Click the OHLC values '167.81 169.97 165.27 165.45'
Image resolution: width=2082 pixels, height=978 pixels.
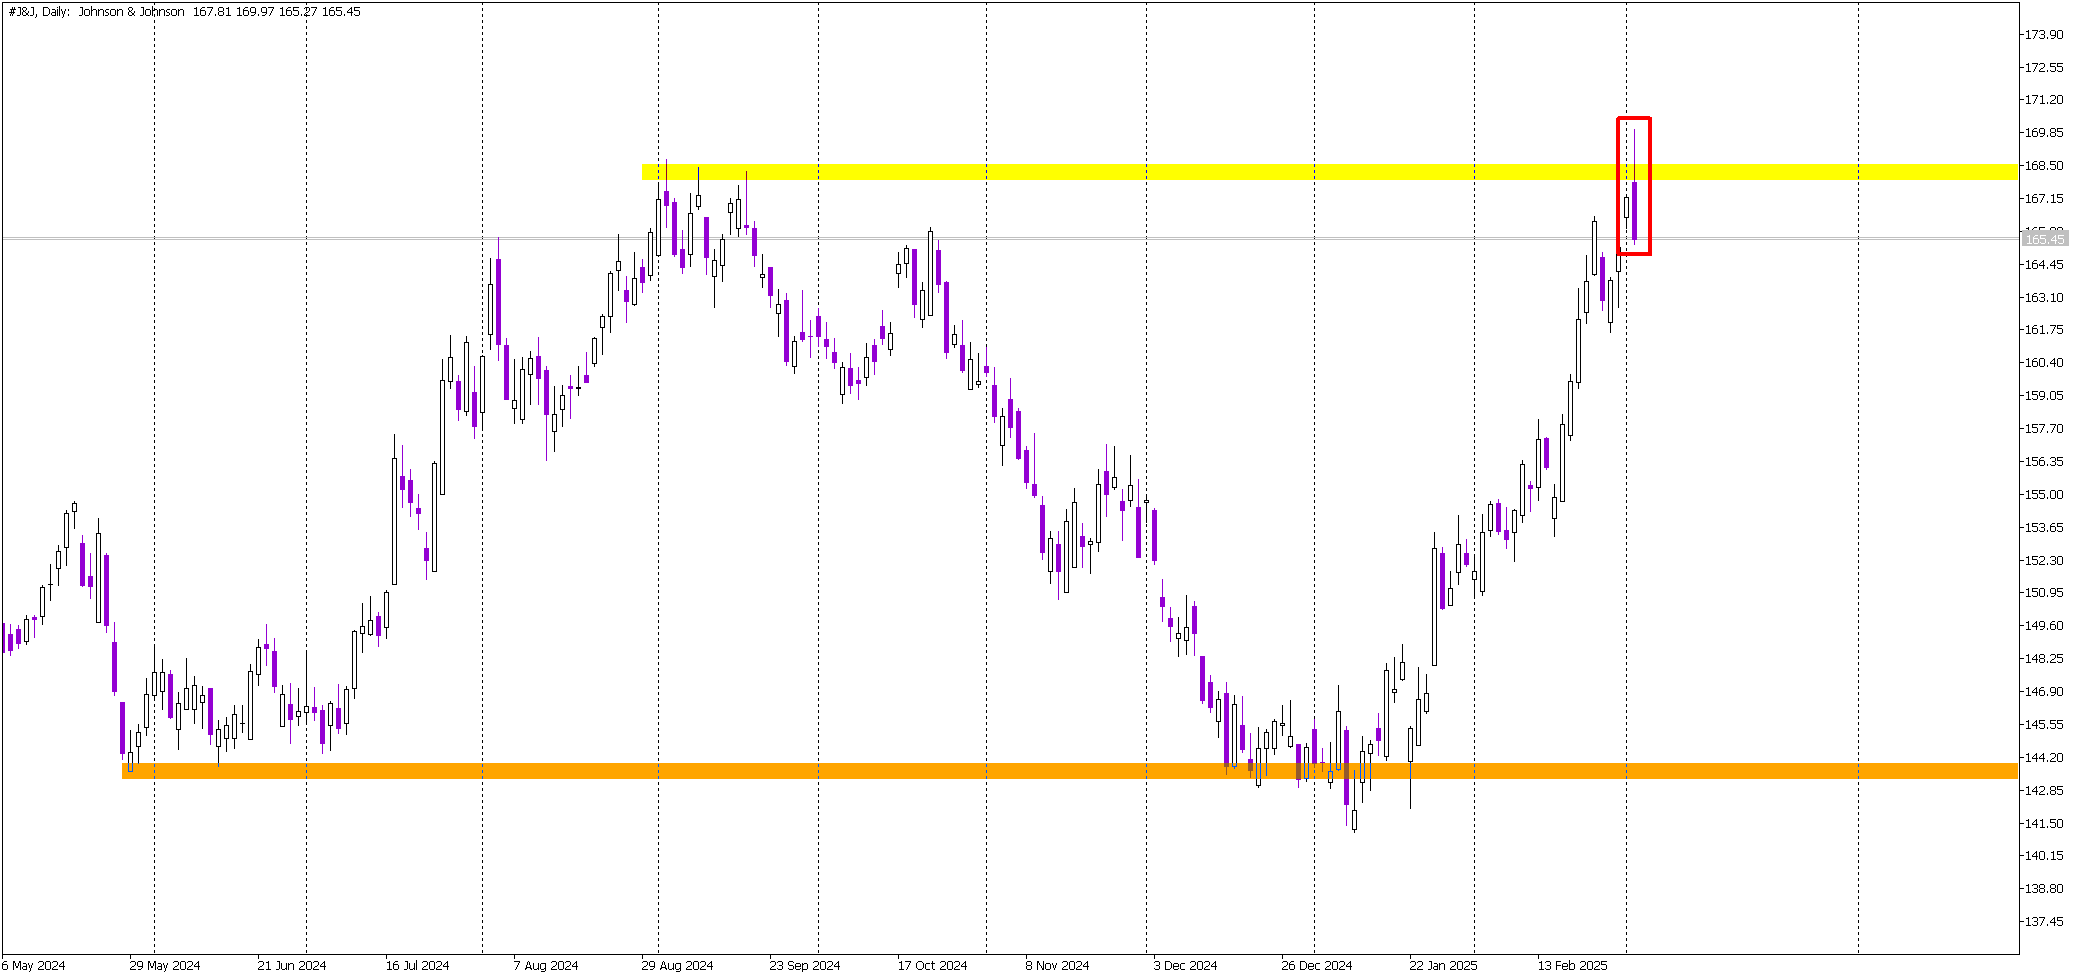tap(277, 12)
